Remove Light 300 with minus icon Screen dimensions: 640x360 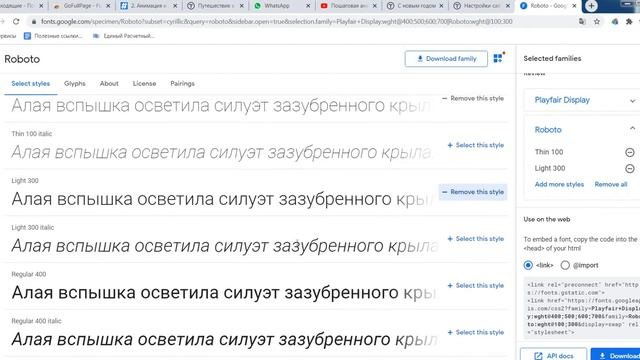point(630,169)
